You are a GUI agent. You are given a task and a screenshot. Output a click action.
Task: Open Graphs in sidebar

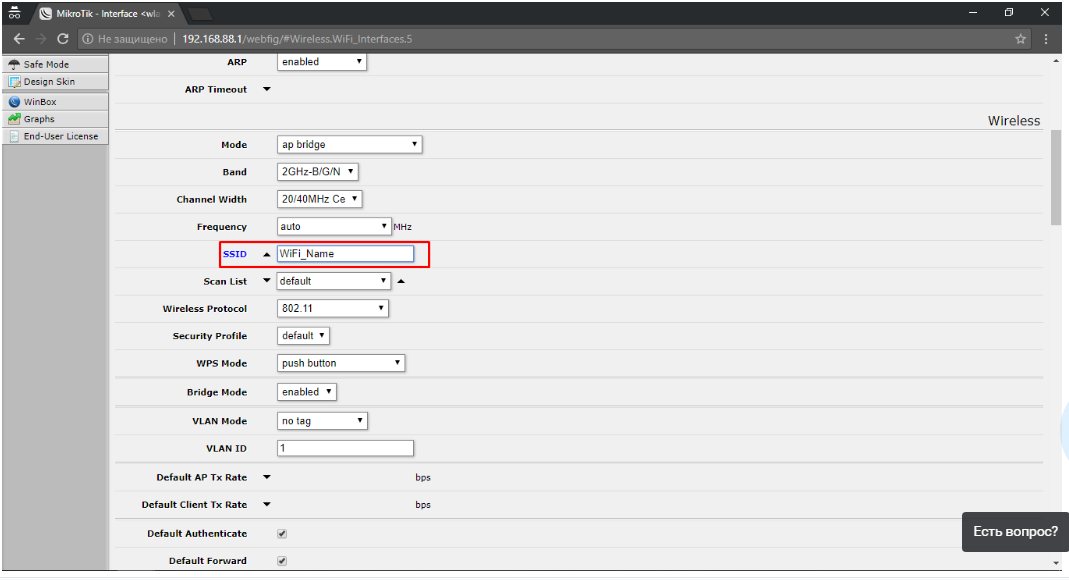(55, 119)
